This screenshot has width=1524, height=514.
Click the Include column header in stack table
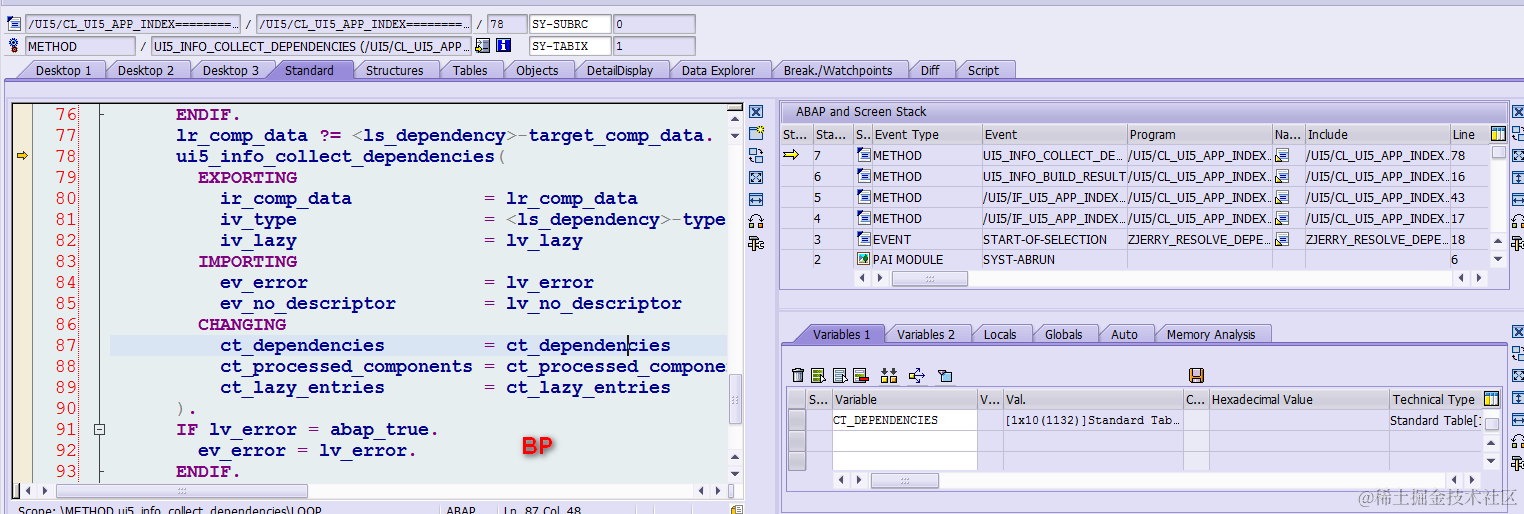1377,134
